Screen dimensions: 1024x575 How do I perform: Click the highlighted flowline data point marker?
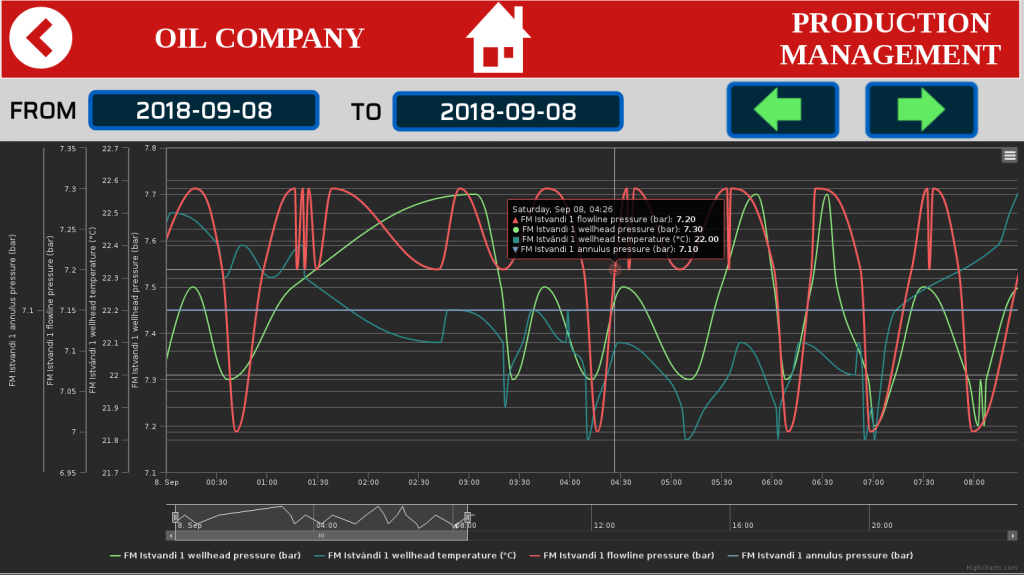[614, 269]
